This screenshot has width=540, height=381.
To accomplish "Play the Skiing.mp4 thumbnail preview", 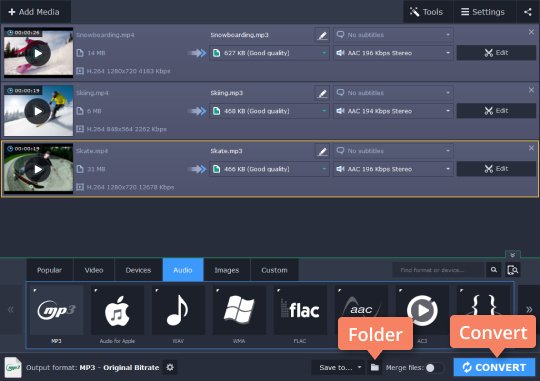I will tap(38, 111).
